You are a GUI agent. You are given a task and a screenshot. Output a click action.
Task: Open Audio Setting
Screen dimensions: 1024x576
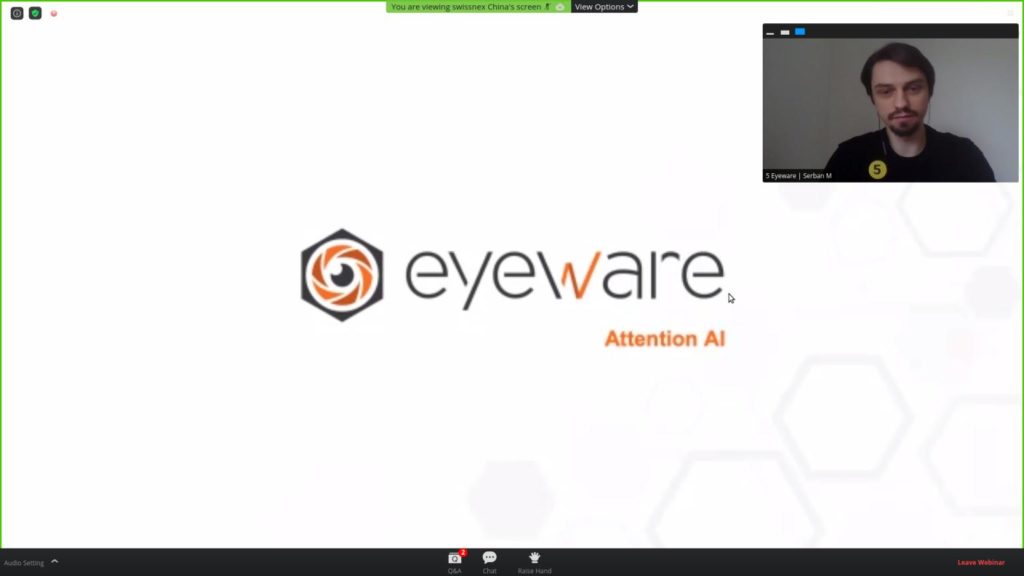pos(24,562)
